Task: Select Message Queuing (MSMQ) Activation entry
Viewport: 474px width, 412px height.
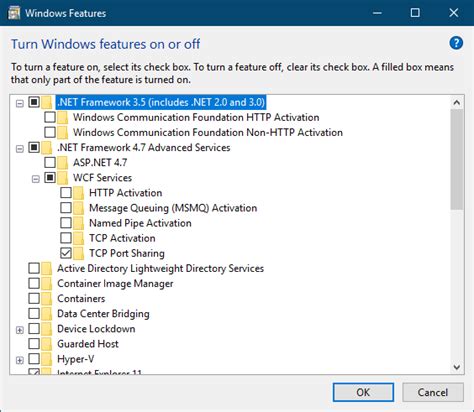Action: pyautogui.click(x=173, y=208)
